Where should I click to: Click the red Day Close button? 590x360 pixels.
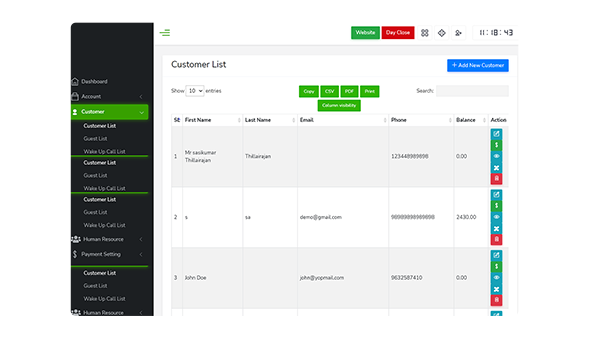pos(398,33)
